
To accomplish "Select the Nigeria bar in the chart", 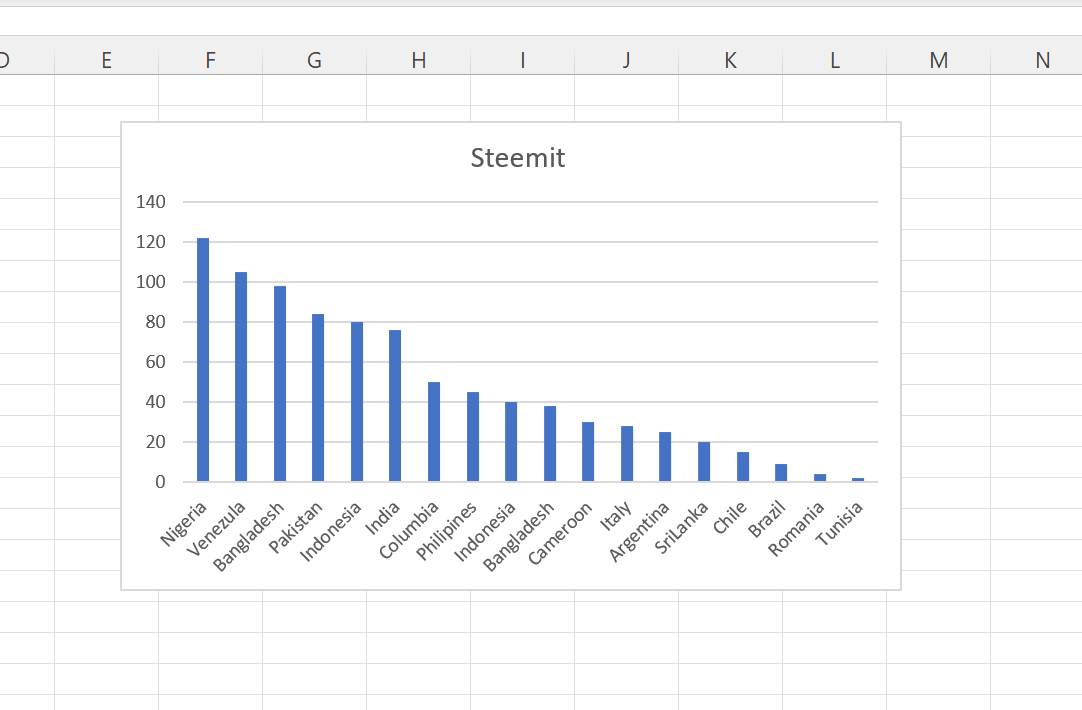I will click(x=203, y=359).
